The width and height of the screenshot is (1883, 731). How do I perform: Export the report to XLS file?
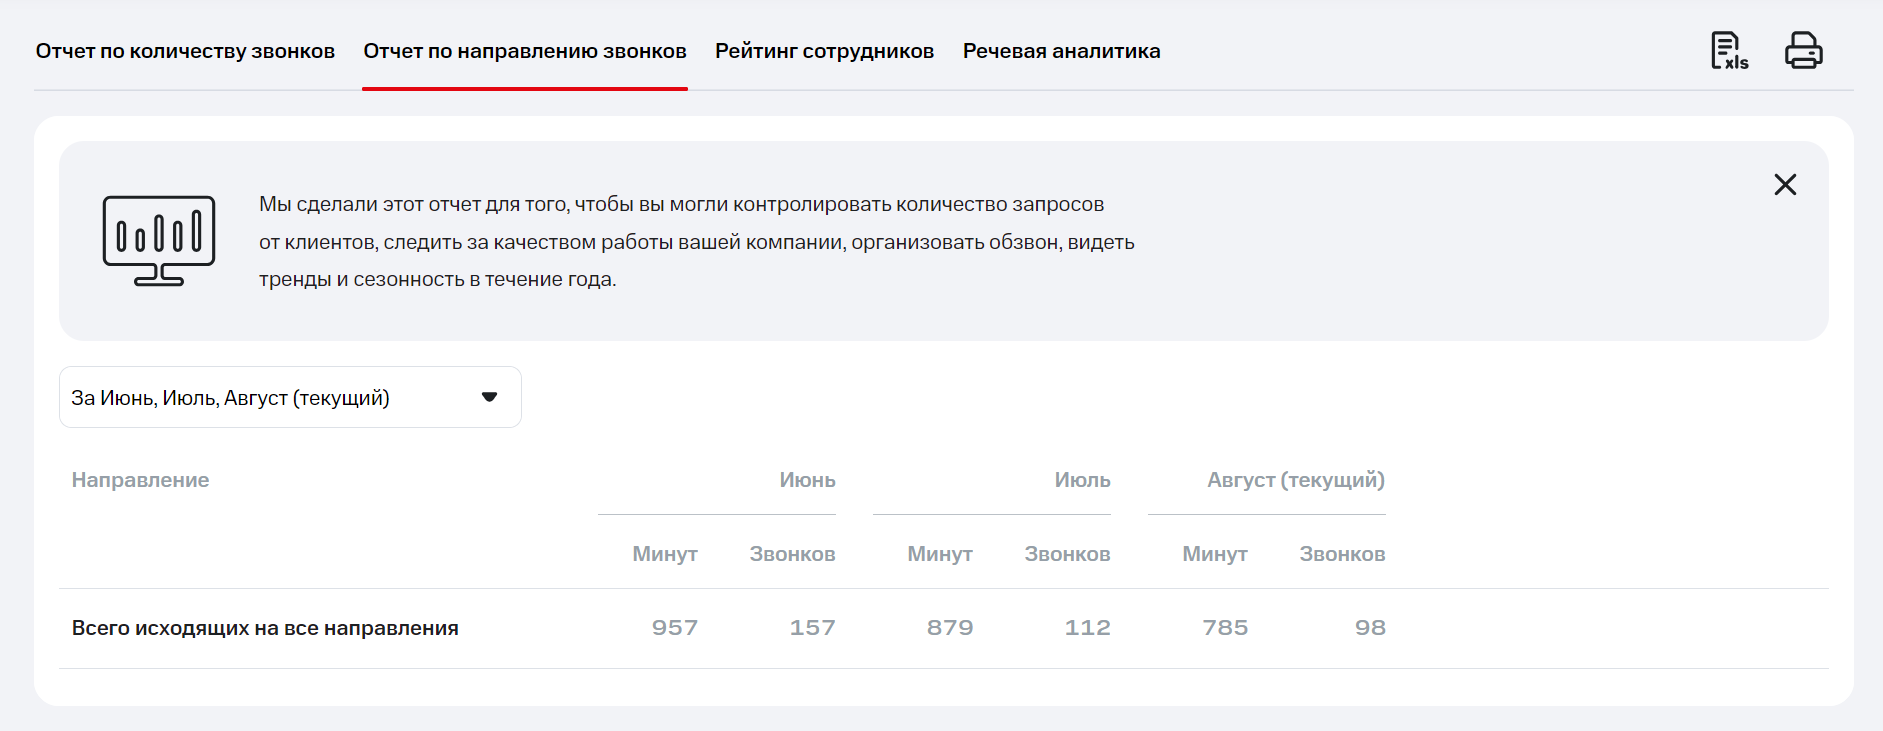[1729, 51]
